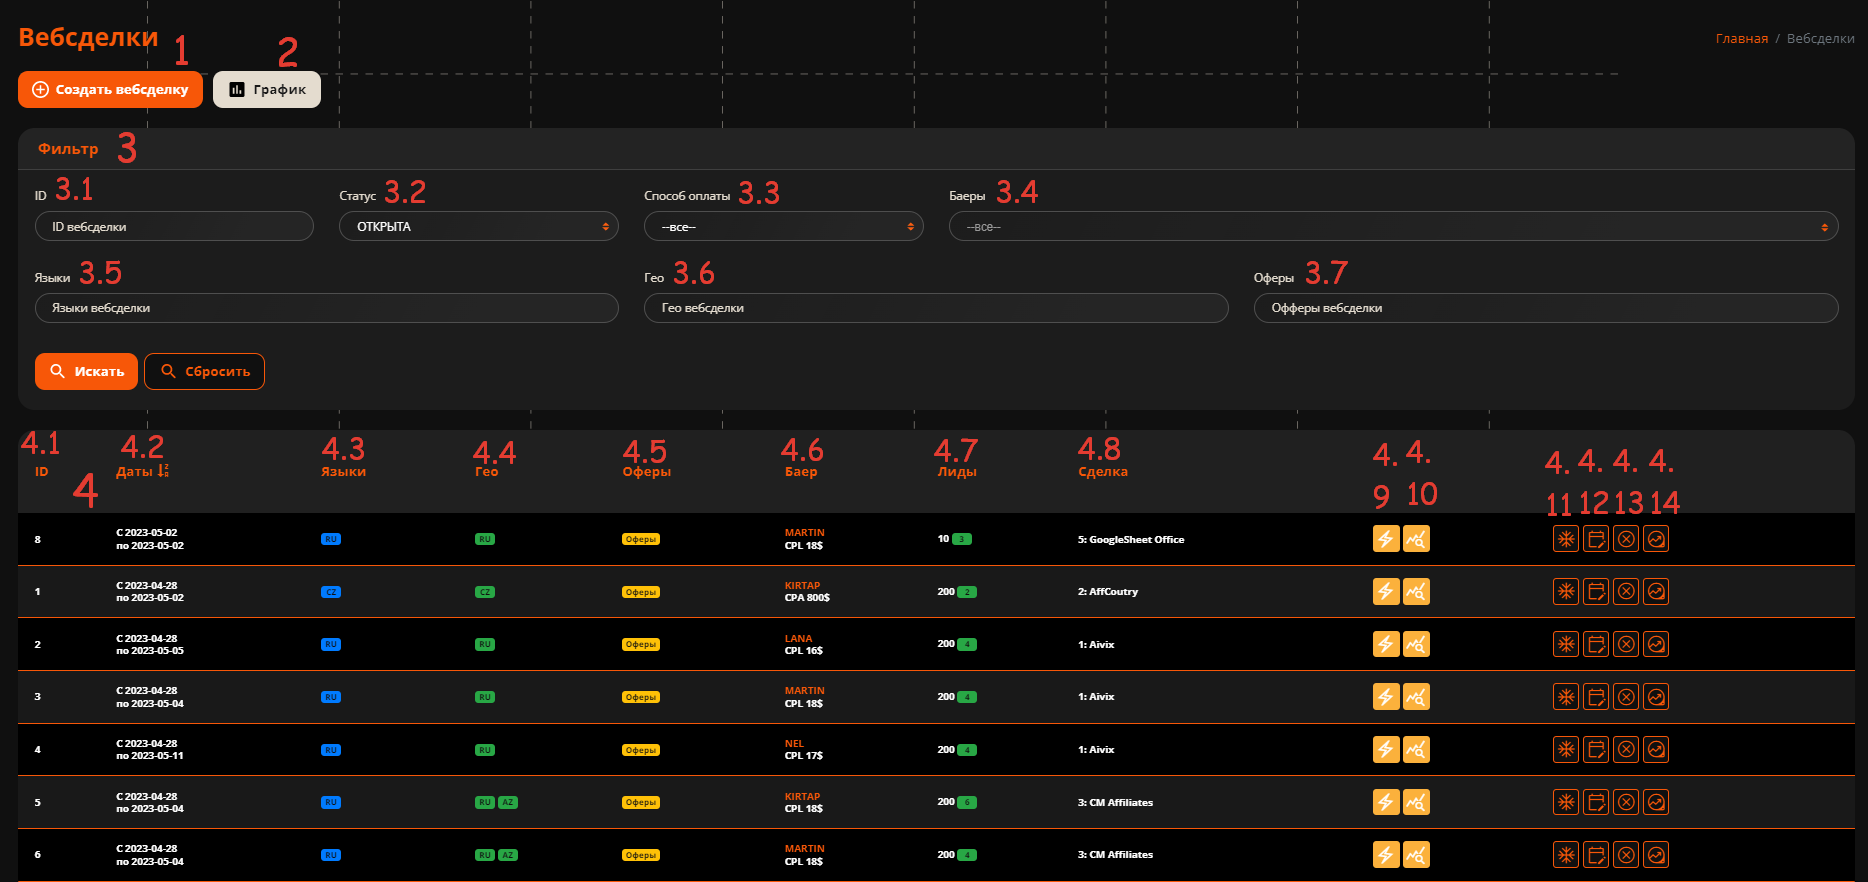The width and height of the screenshot is (1868, 882).
Task: Open the Способ оплаты dropdown
Action: click(784, 227)
